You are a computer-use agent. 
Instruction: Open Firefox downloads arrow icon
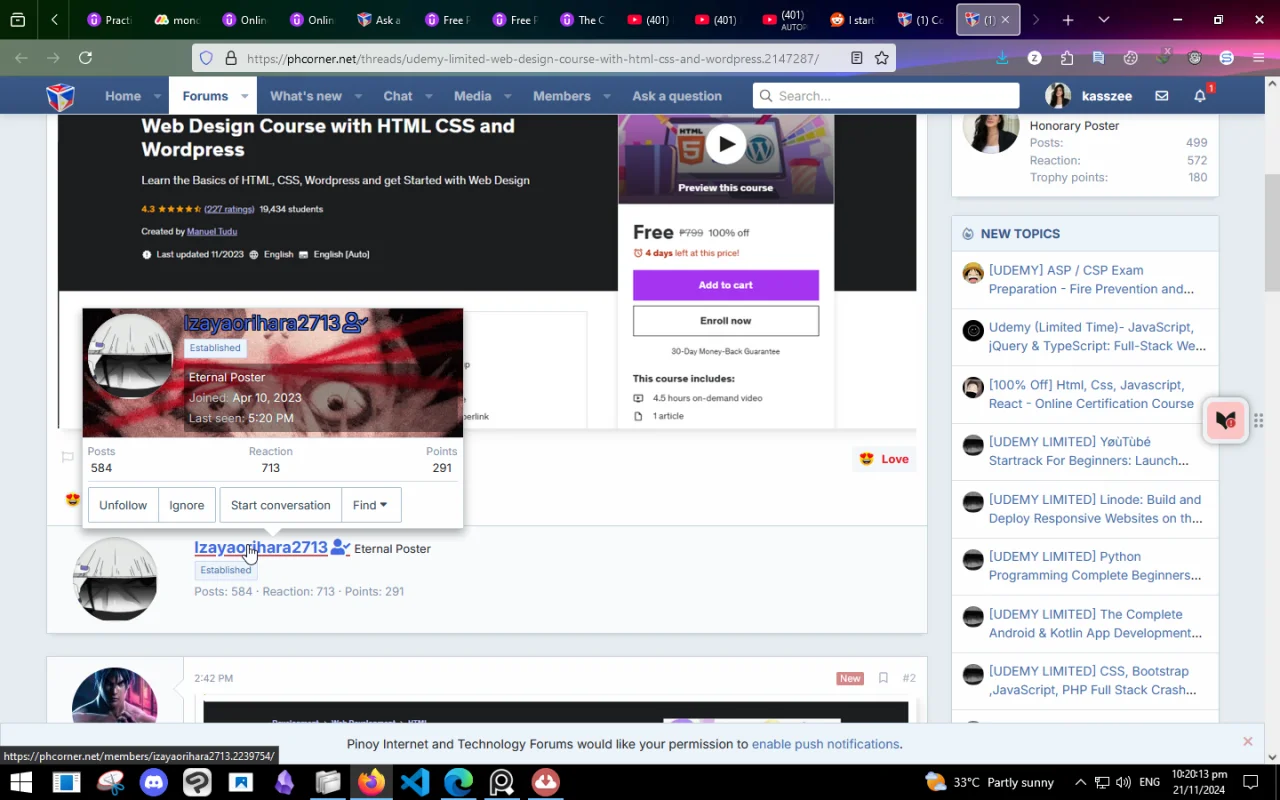point(1002,58)
